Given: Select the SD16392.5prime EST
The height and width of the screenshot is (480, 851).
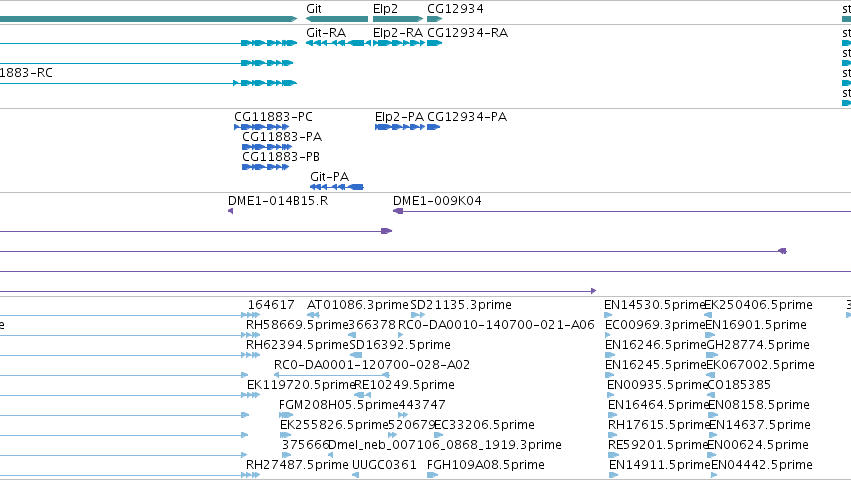Looking at the screenshot, I should 399,345.
